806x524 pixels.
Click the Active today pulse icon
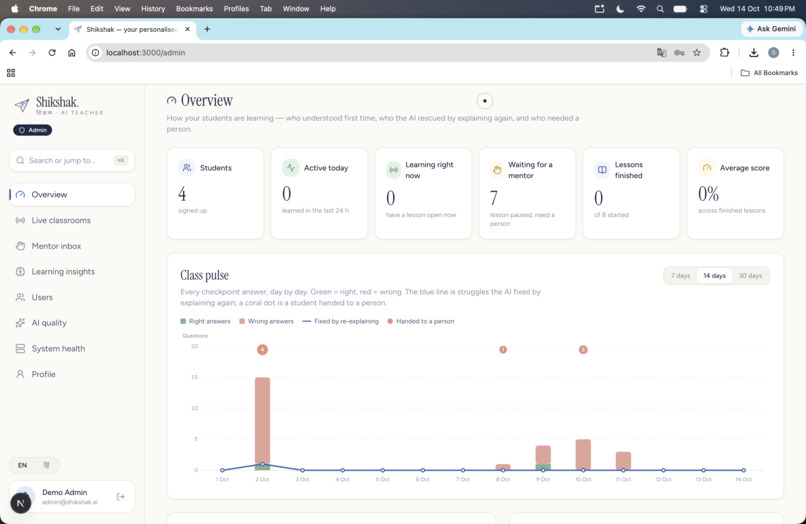coord(290,168)
